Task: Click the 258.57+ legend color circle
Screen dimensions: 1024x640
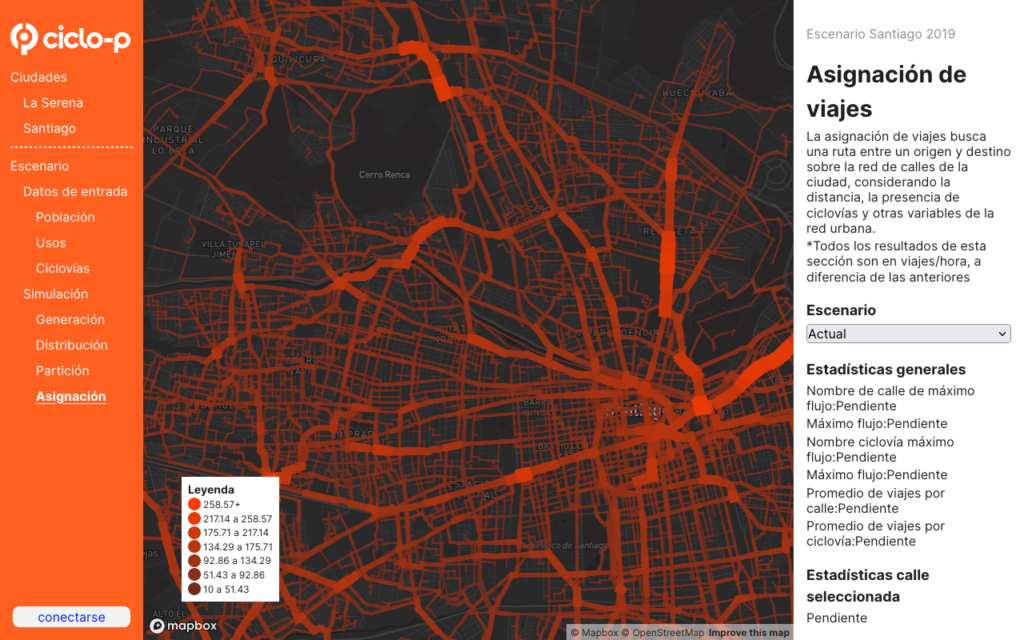Action: click(194, 505)
